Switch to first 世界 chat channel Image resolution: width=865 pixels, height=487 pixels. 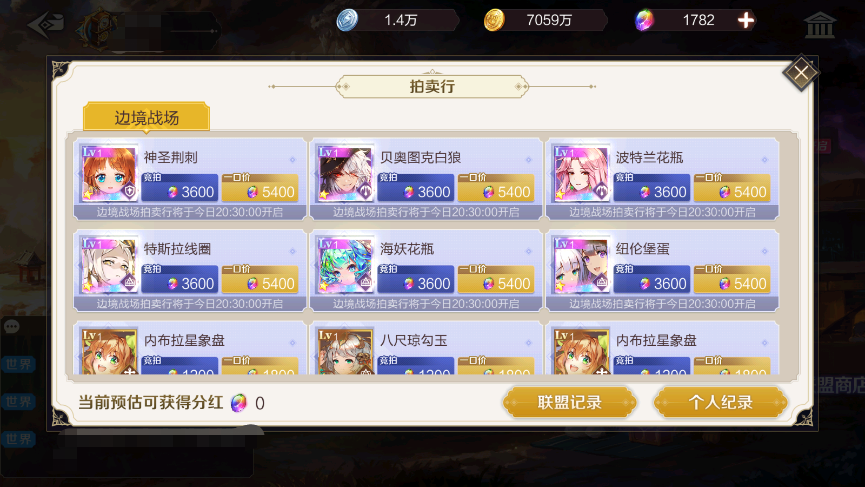click(x=18, y=365)
